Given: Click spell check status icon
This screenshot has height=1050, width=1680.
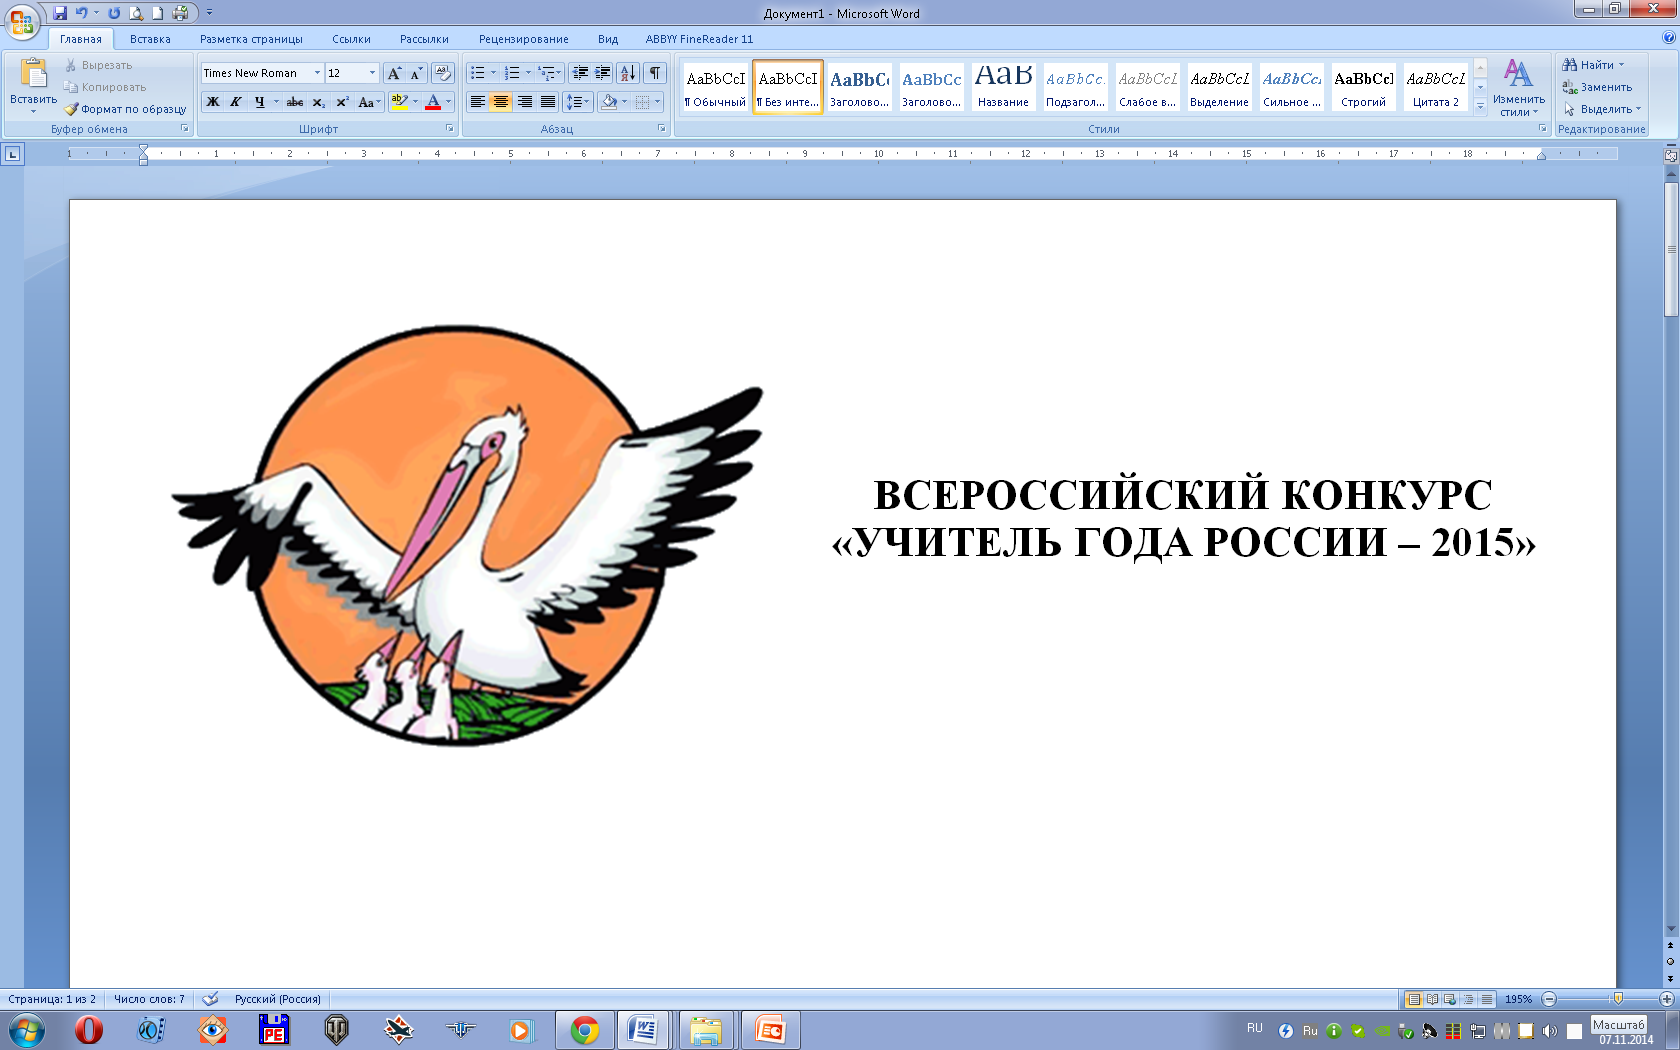Looking at the screenshot, I should pyautogui.click(x=210, y=998).
